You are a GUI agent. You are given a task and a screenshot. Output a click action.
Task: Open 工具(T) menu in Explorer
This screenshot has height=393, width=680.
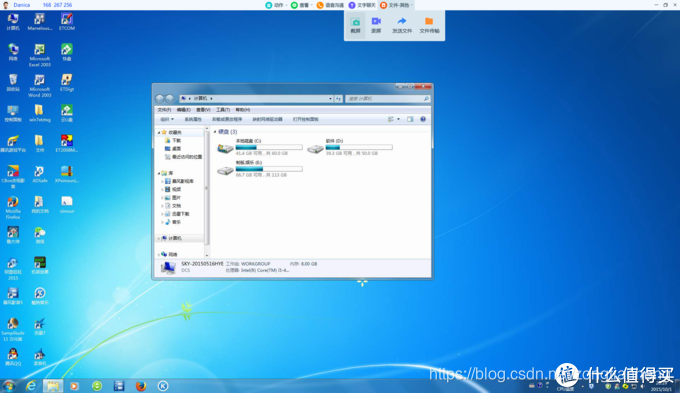(x=223, y=110)
